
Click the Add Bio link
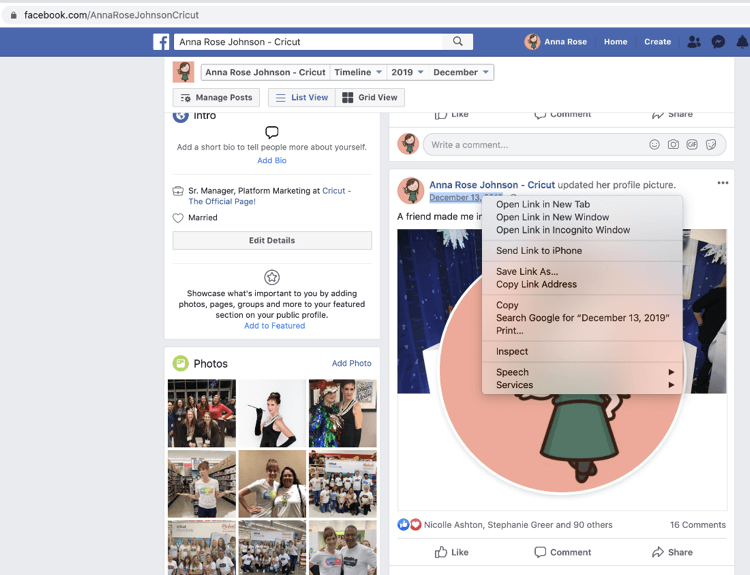coord(272,160)
